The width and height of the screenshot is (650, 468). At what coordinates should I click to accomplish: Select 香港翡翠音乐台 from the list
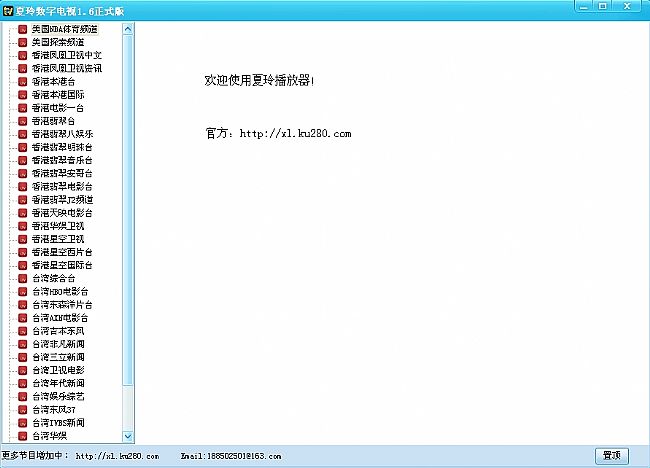click(62, 160)
